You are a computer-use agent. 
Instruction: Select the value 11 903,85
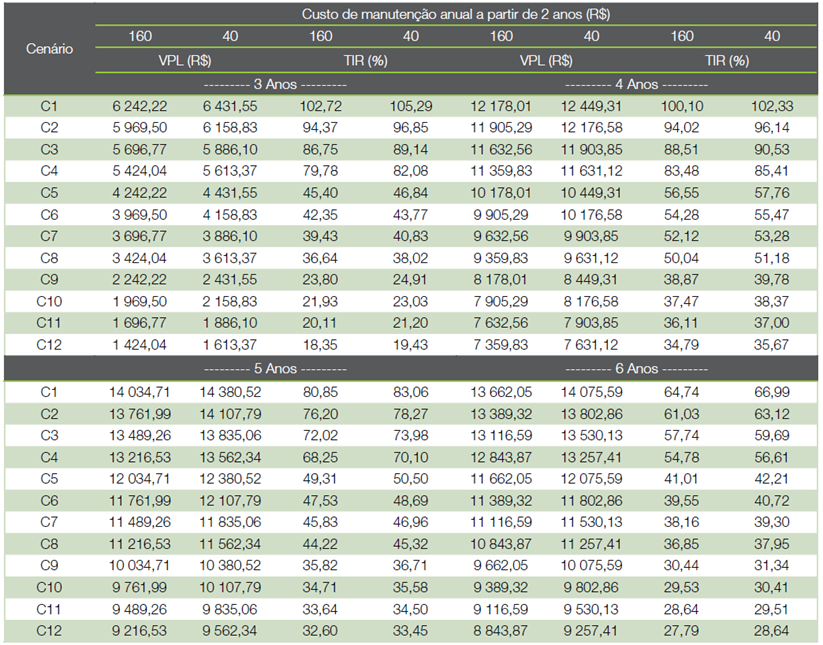(591, 150)
